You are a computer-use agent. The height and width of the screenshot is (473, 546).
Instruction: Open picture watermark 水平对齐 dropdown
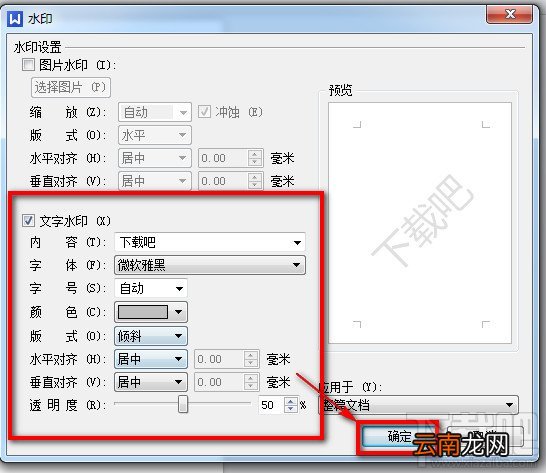tap(155, 158)
